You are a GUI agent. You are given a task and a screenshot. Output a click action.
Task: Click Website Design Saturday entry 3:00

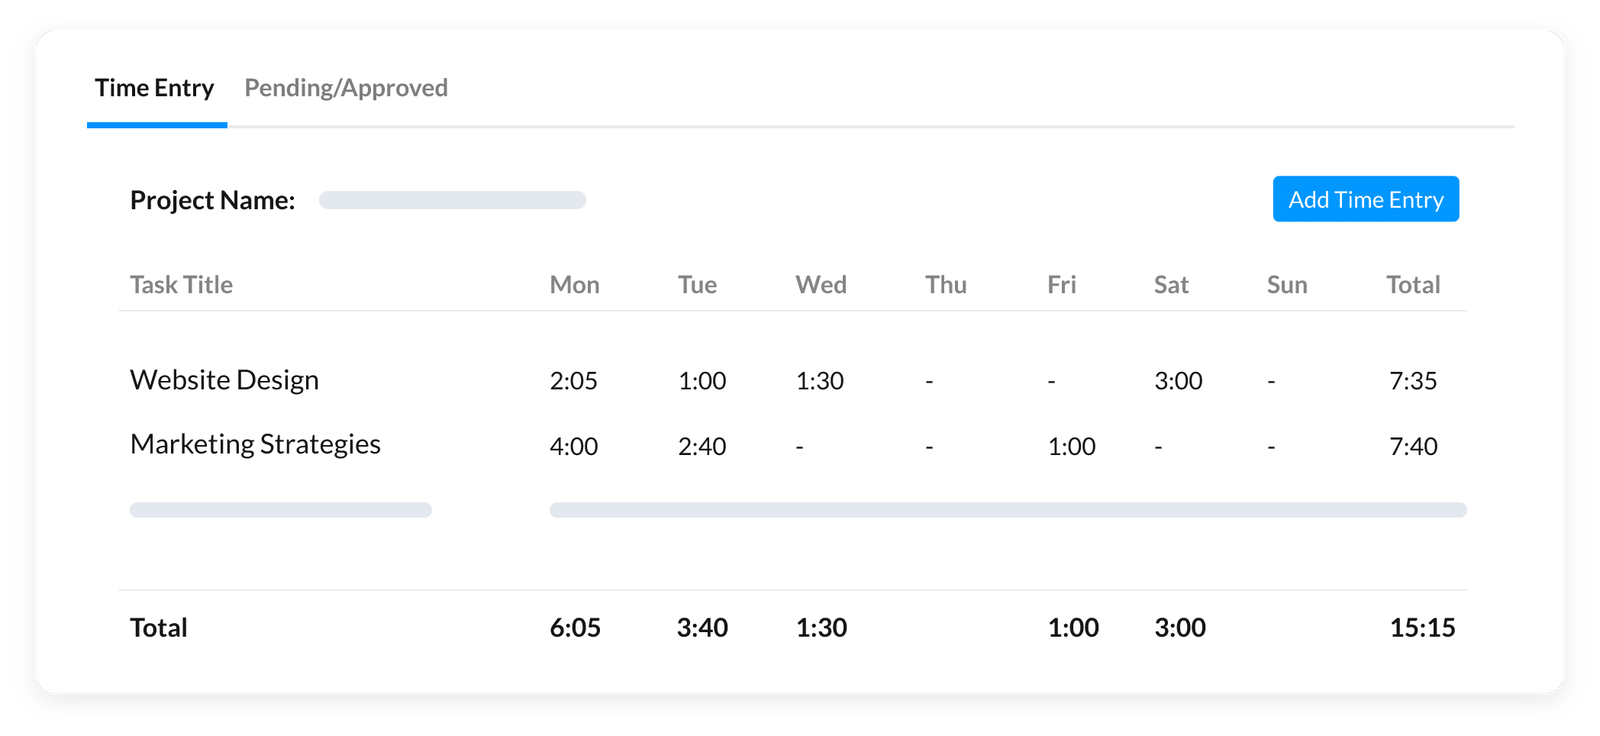click(1178, 381)
